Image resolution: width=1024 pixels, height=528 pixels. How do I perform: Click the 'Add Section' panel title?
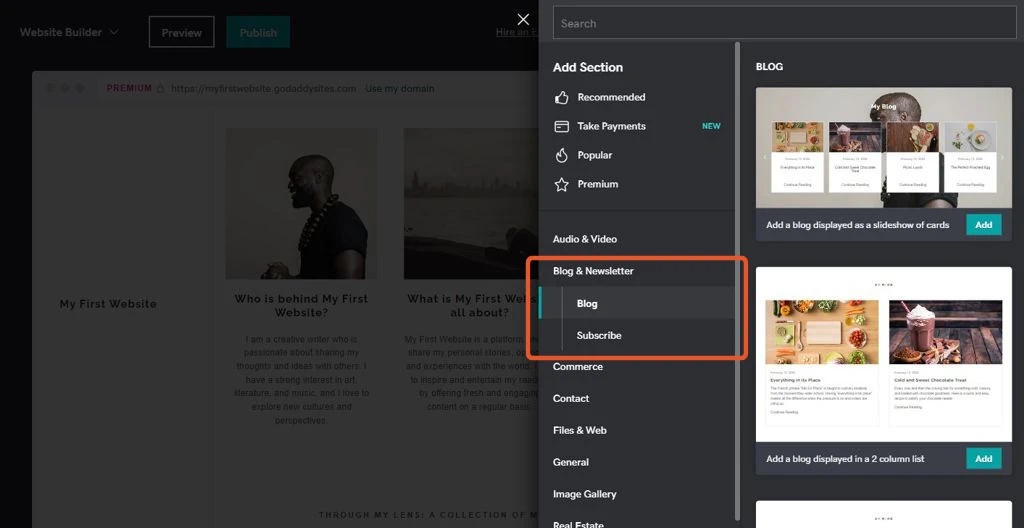pos(588,67)
